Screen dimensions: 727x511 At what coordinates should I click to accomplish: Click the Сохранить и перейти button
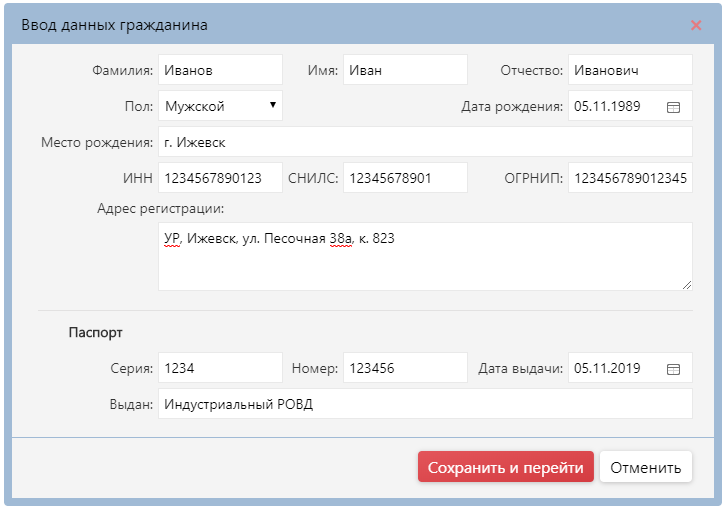[506, 467]
